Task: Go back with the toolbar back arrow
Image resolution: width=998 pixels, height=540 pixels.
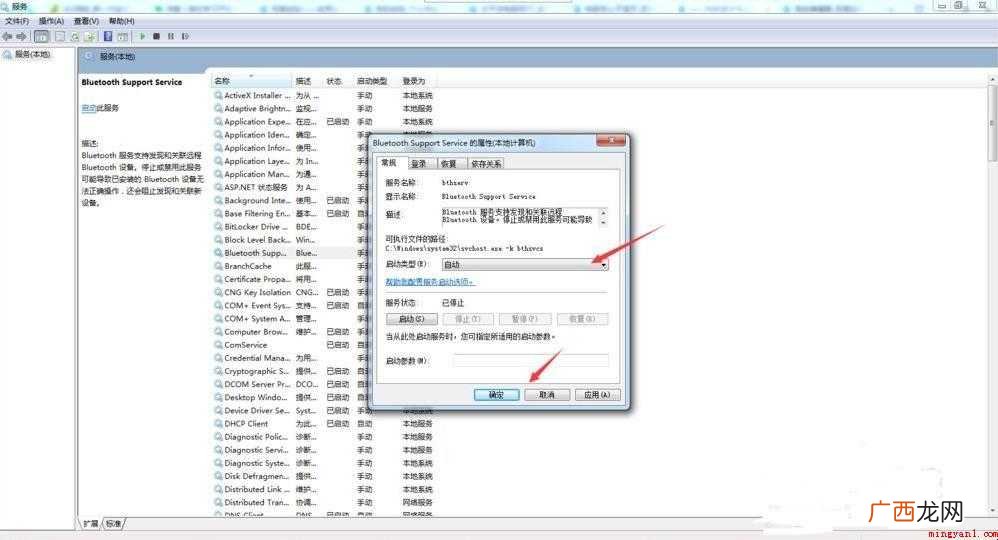Action: (8, 36)
